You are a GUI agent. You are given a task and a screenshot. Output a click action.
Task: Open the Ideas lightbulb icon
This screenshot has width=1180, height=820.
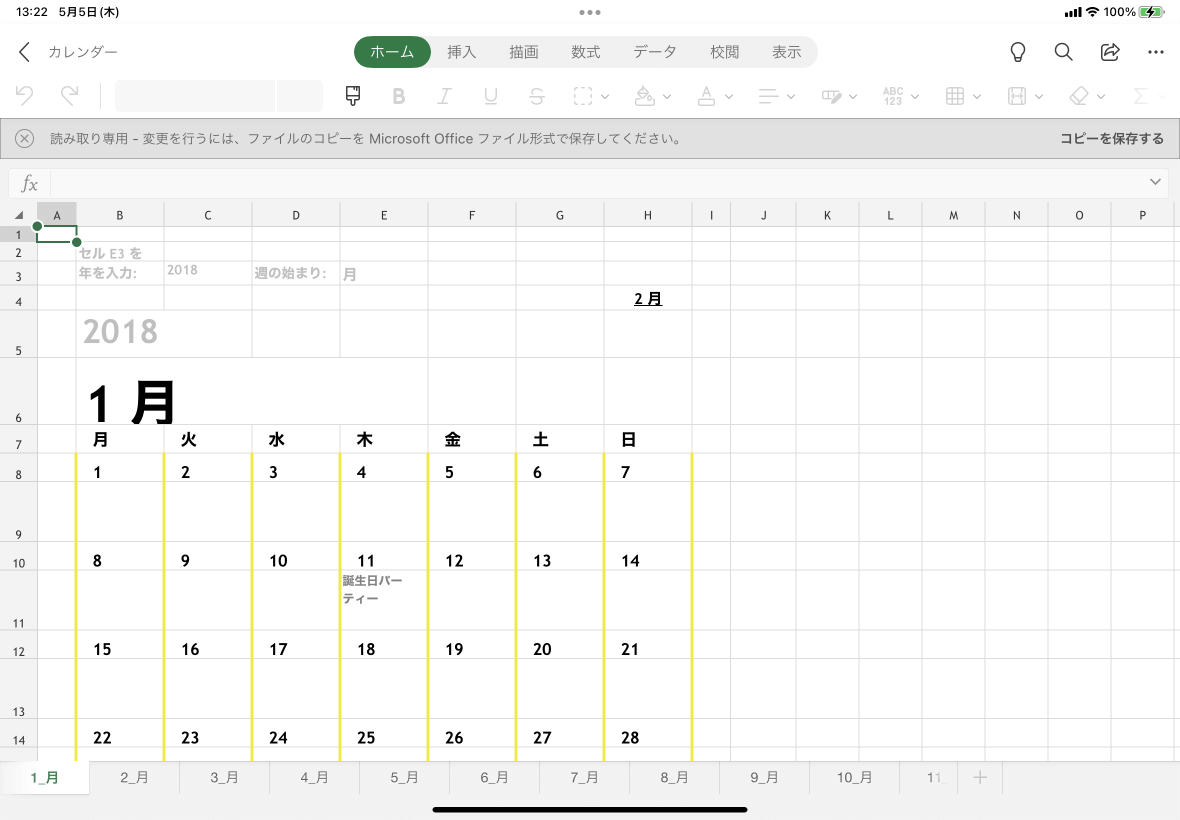(1017, 51)
